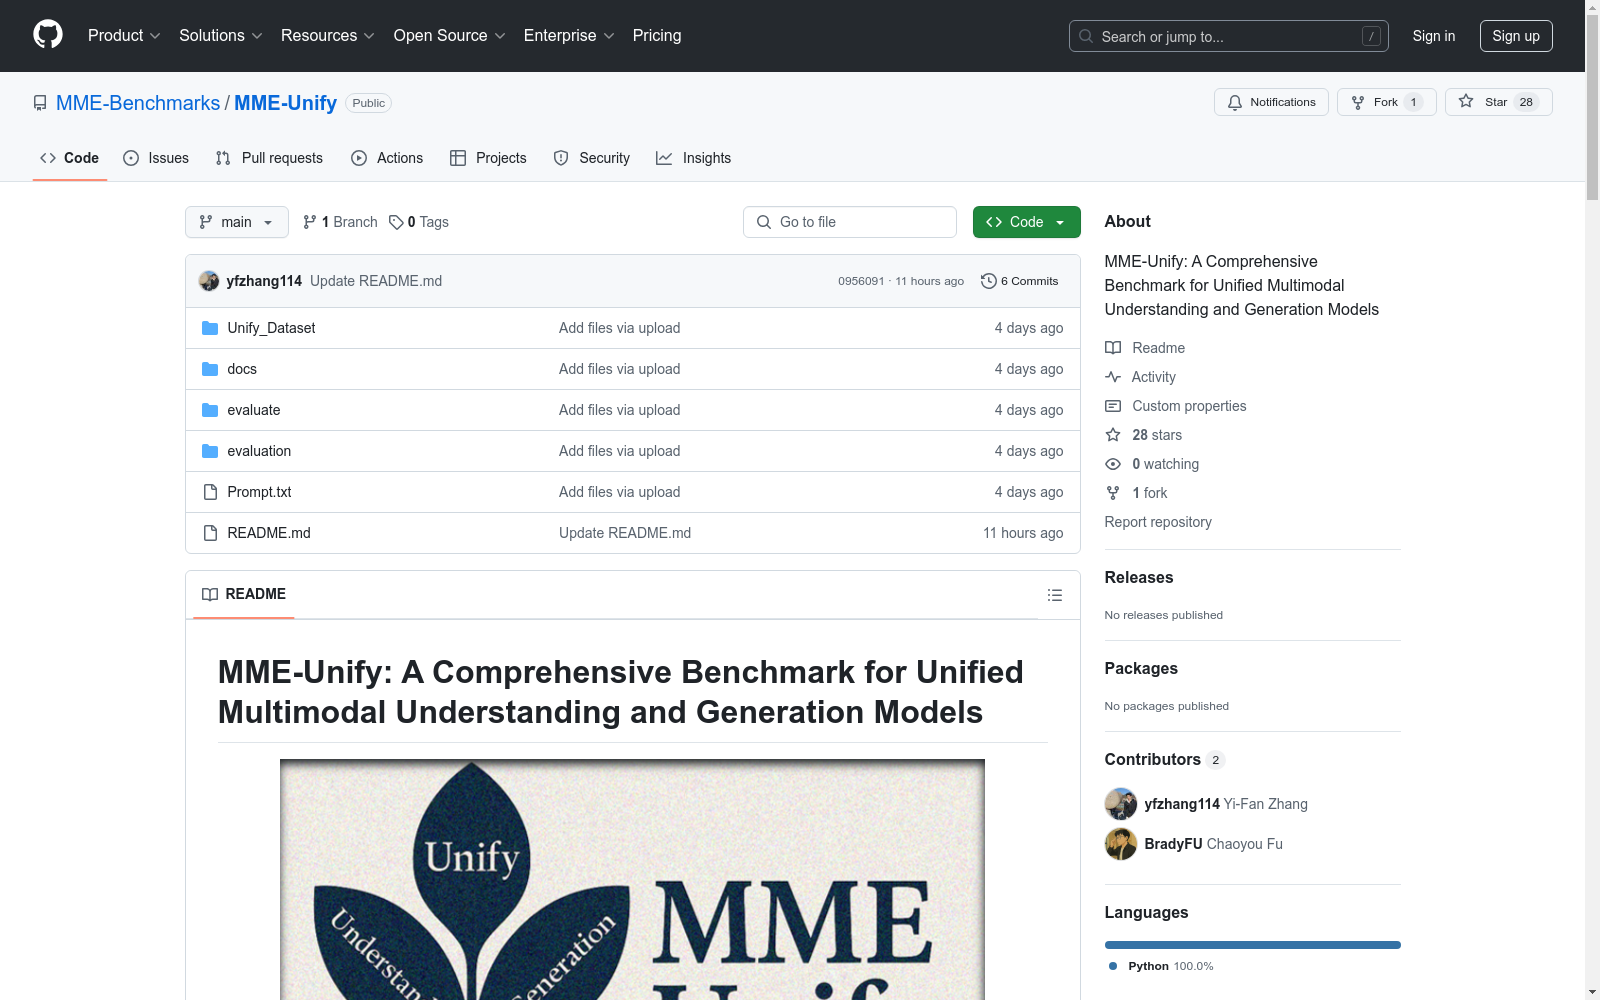The height and width of the screenshot is (1000, 1600).
Task: Switch to the Actions tab
Action: pyautogui.click(x=387, y=158)
